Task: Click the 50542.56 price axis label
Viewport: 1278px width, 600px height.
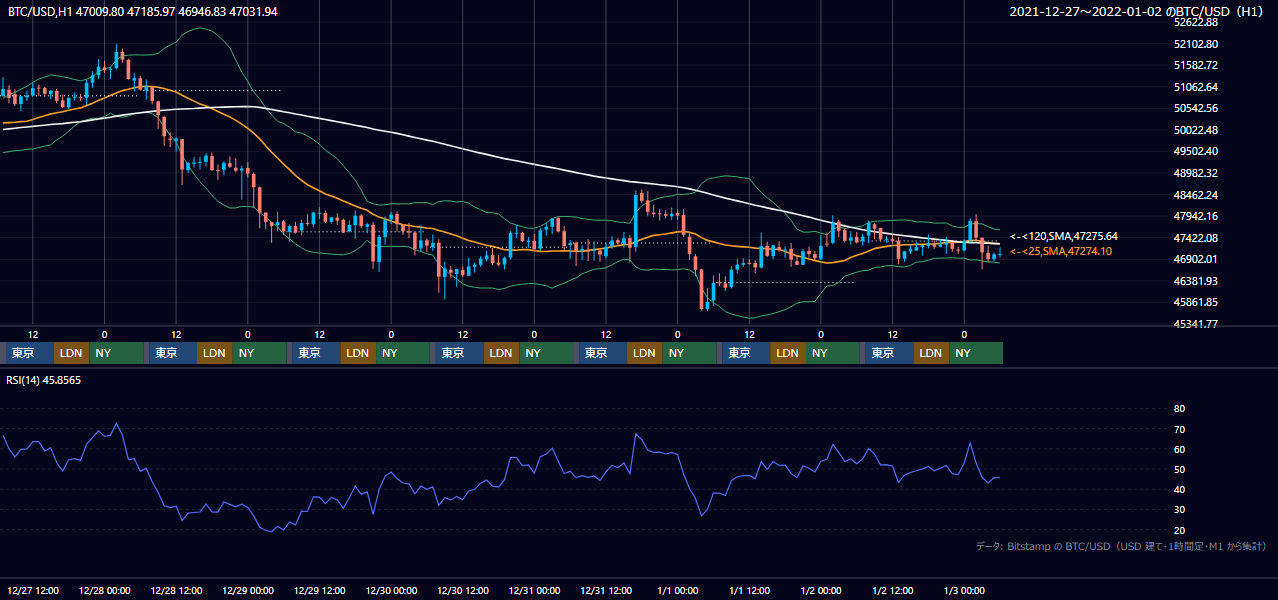Action: pyautogui.click(x=1196, y=108)
